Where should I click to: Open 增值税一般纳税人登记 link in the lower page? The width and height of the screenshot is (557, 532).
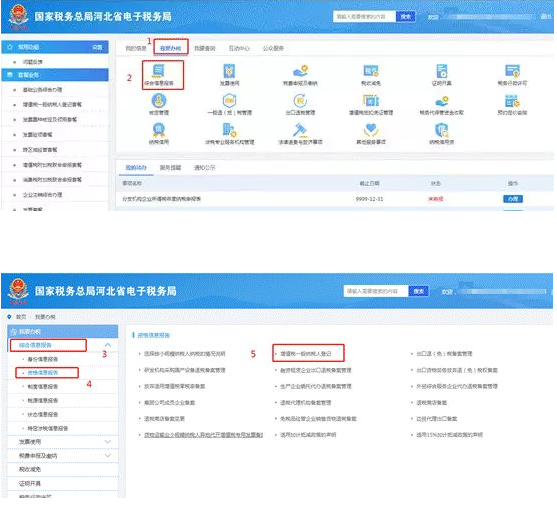(306, 354)
